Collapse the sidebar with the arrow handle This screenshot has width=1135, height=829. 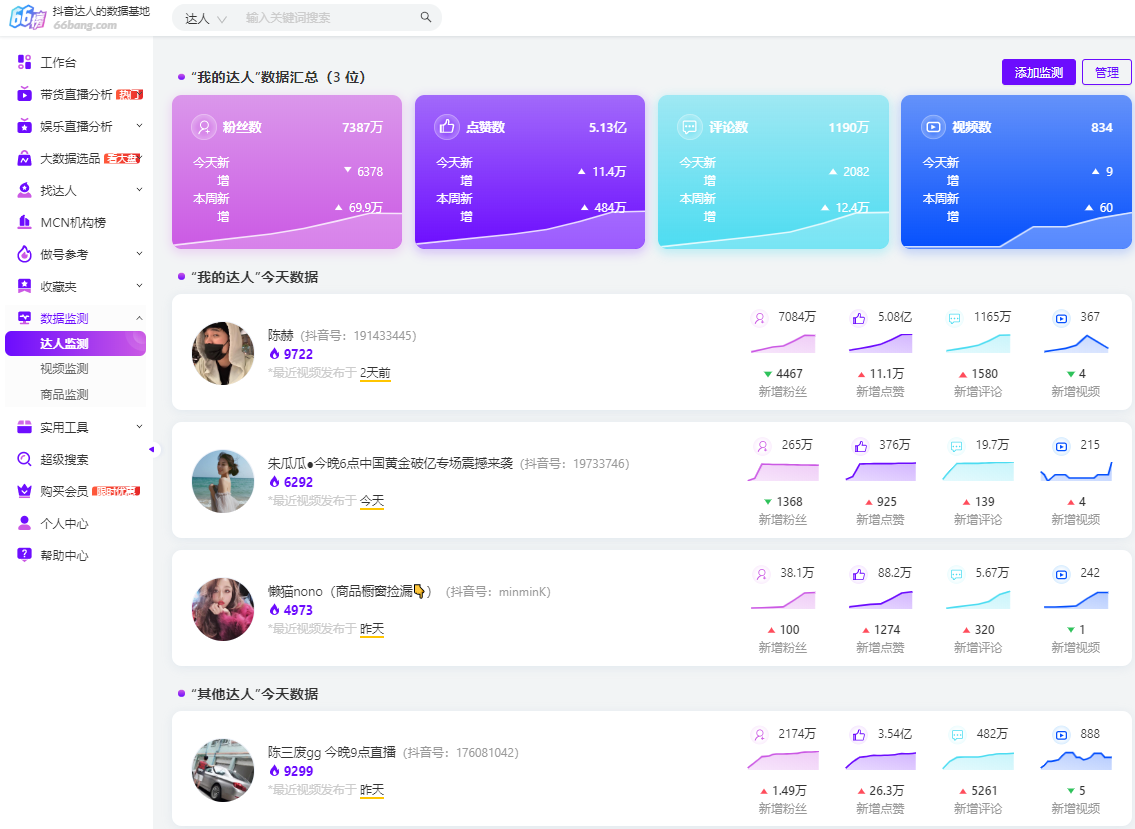pos(152,449)
